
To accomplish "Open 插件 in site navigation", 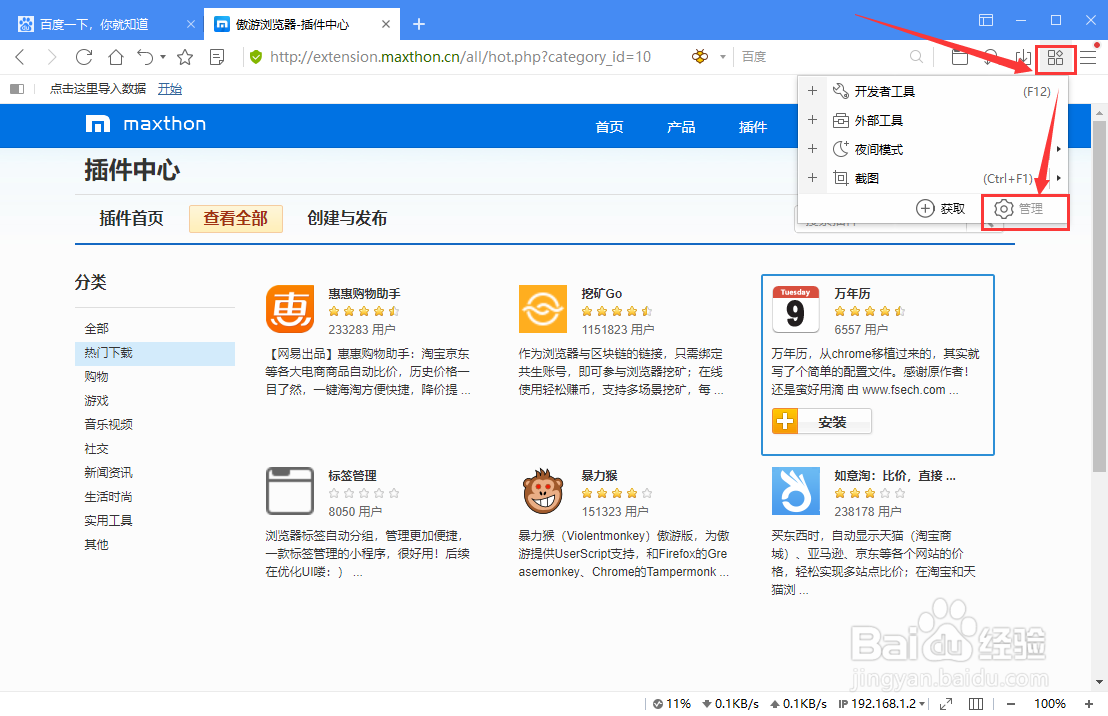I will [x=753, y=127].
